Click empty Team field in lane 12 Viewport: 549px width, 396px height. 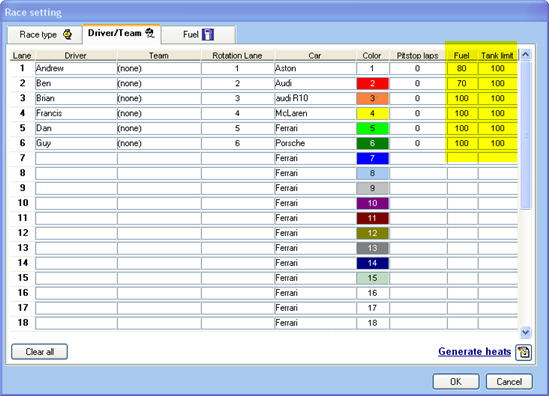pyautogui.click(x=159, y=233)
